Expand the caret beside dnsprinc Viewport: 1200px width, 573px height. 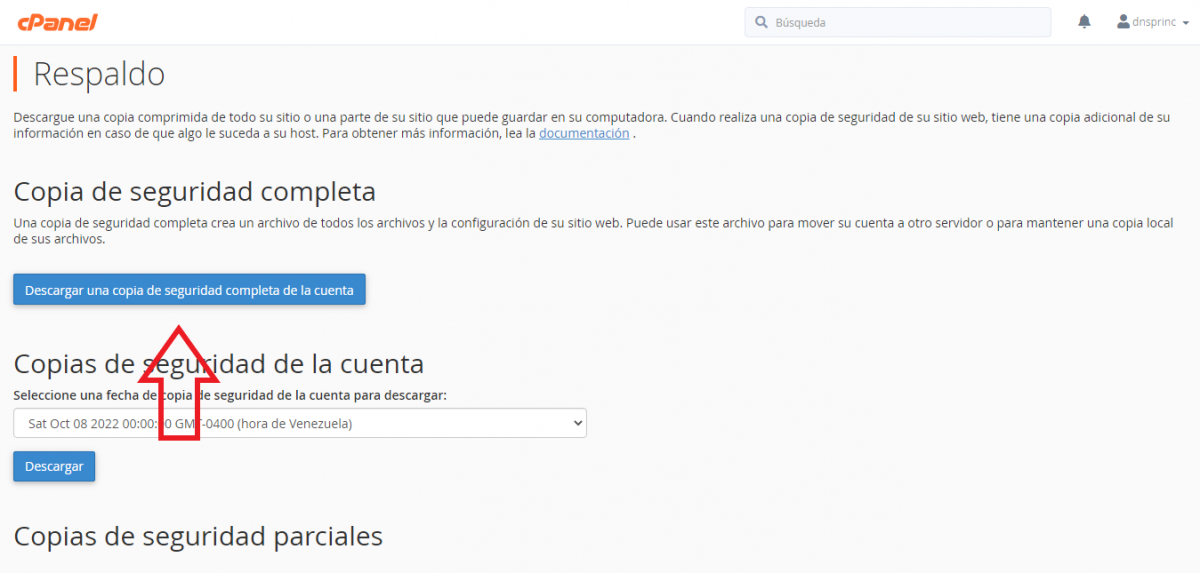tap(1184, 23)
